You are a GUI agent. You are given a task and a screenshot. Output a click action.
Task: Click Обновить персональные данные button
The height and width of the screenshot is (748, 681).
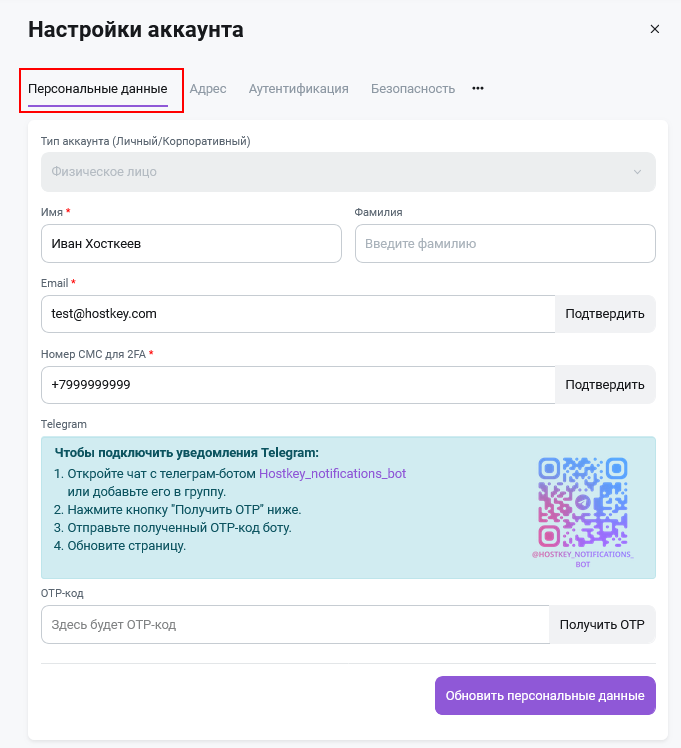pos(545,696)
